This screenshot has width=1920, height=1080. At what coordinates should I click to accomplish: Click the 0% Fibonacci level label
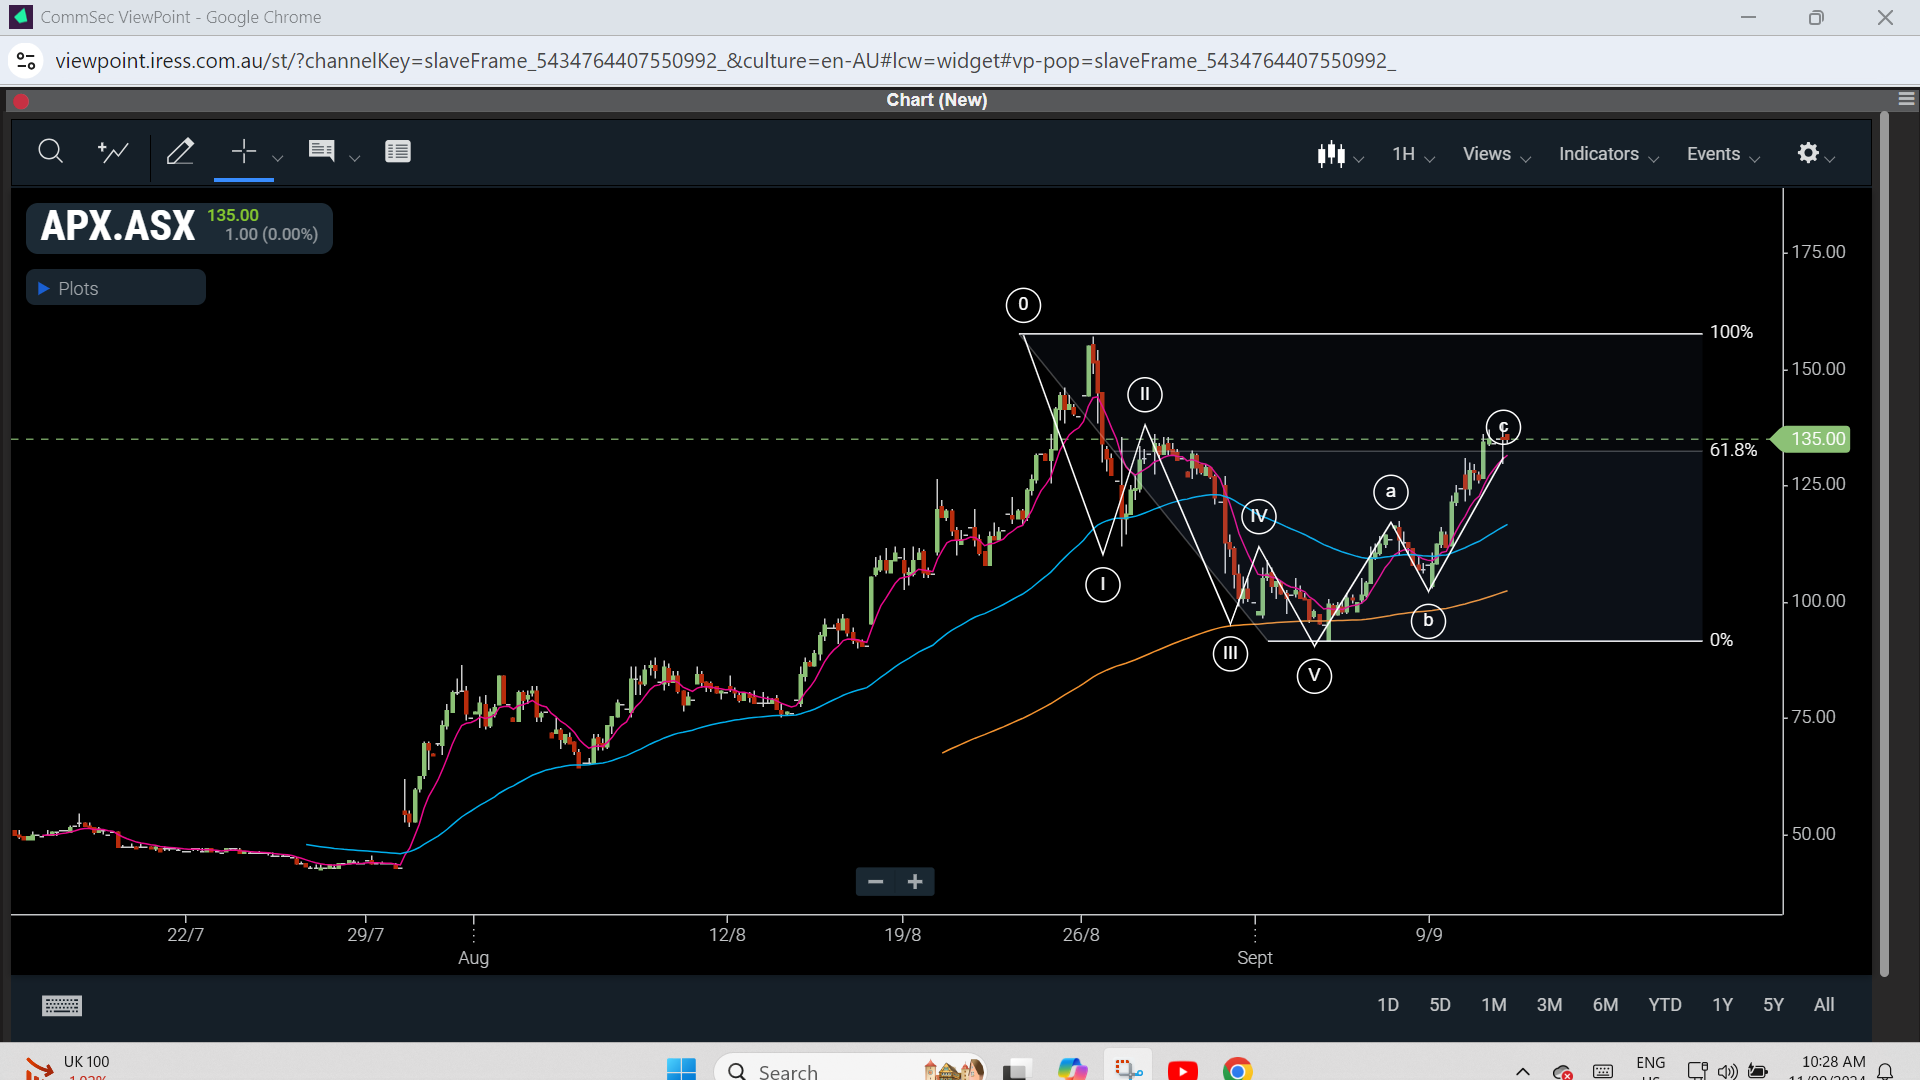pyautogui.click(x=1721, y=640)
